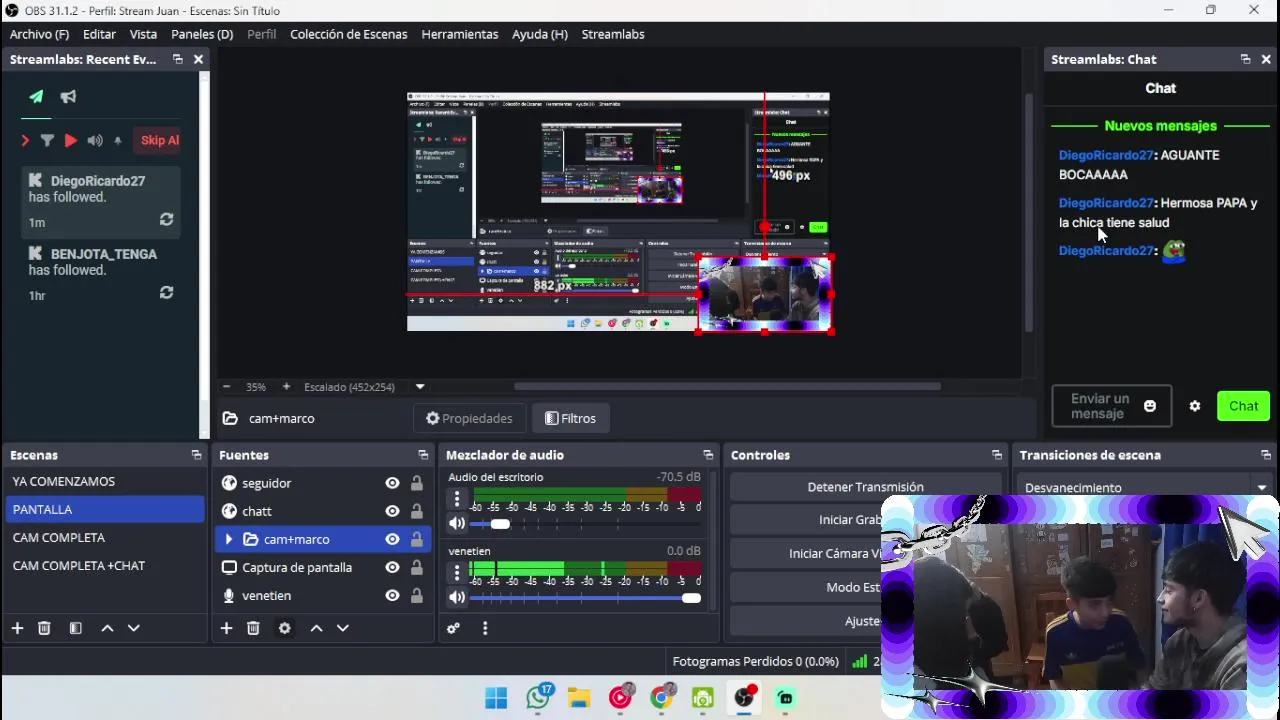Close the Recent Events dock
This screenshot has width=1280, height=720.
pyautogui.click(x=198, y=59)
